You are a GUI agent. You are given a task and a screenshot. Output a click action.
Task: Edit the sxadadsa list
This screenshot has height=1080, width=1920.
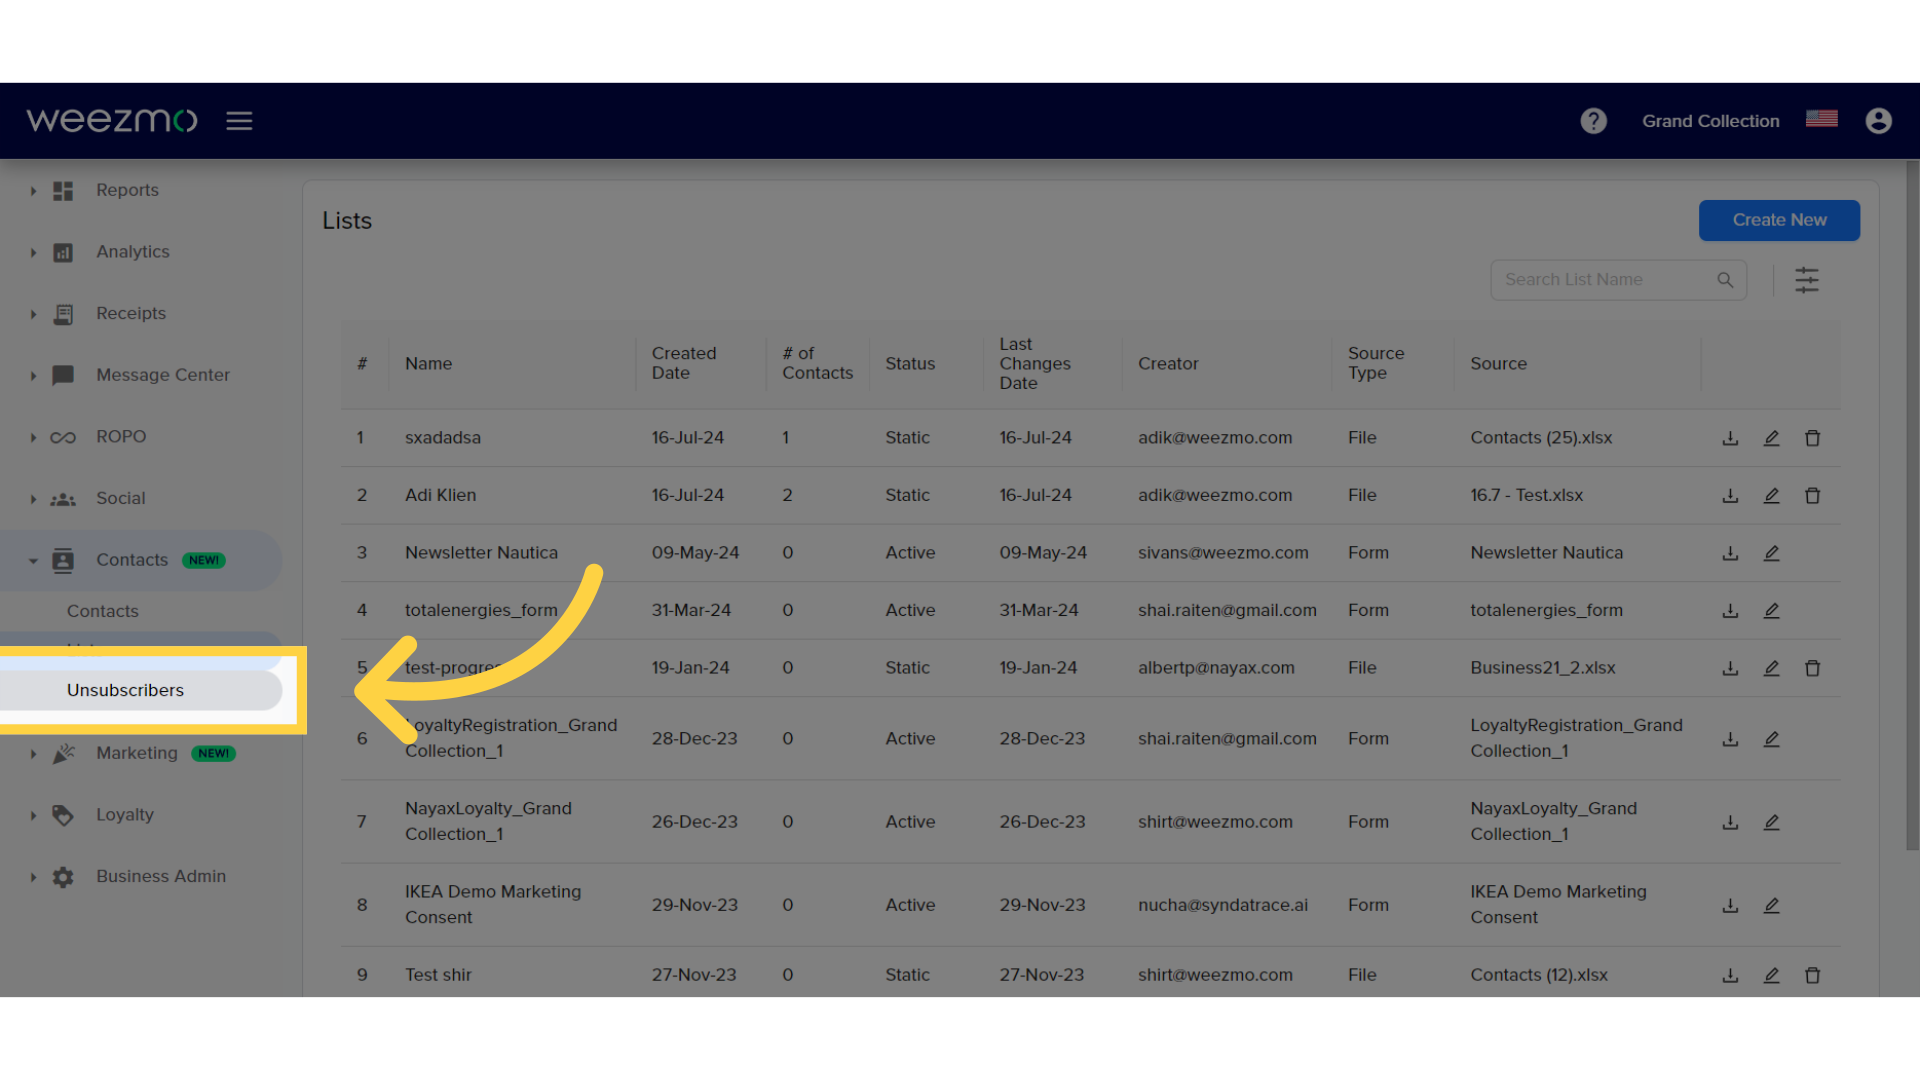pyautogui.click(x=1771, y=438)
